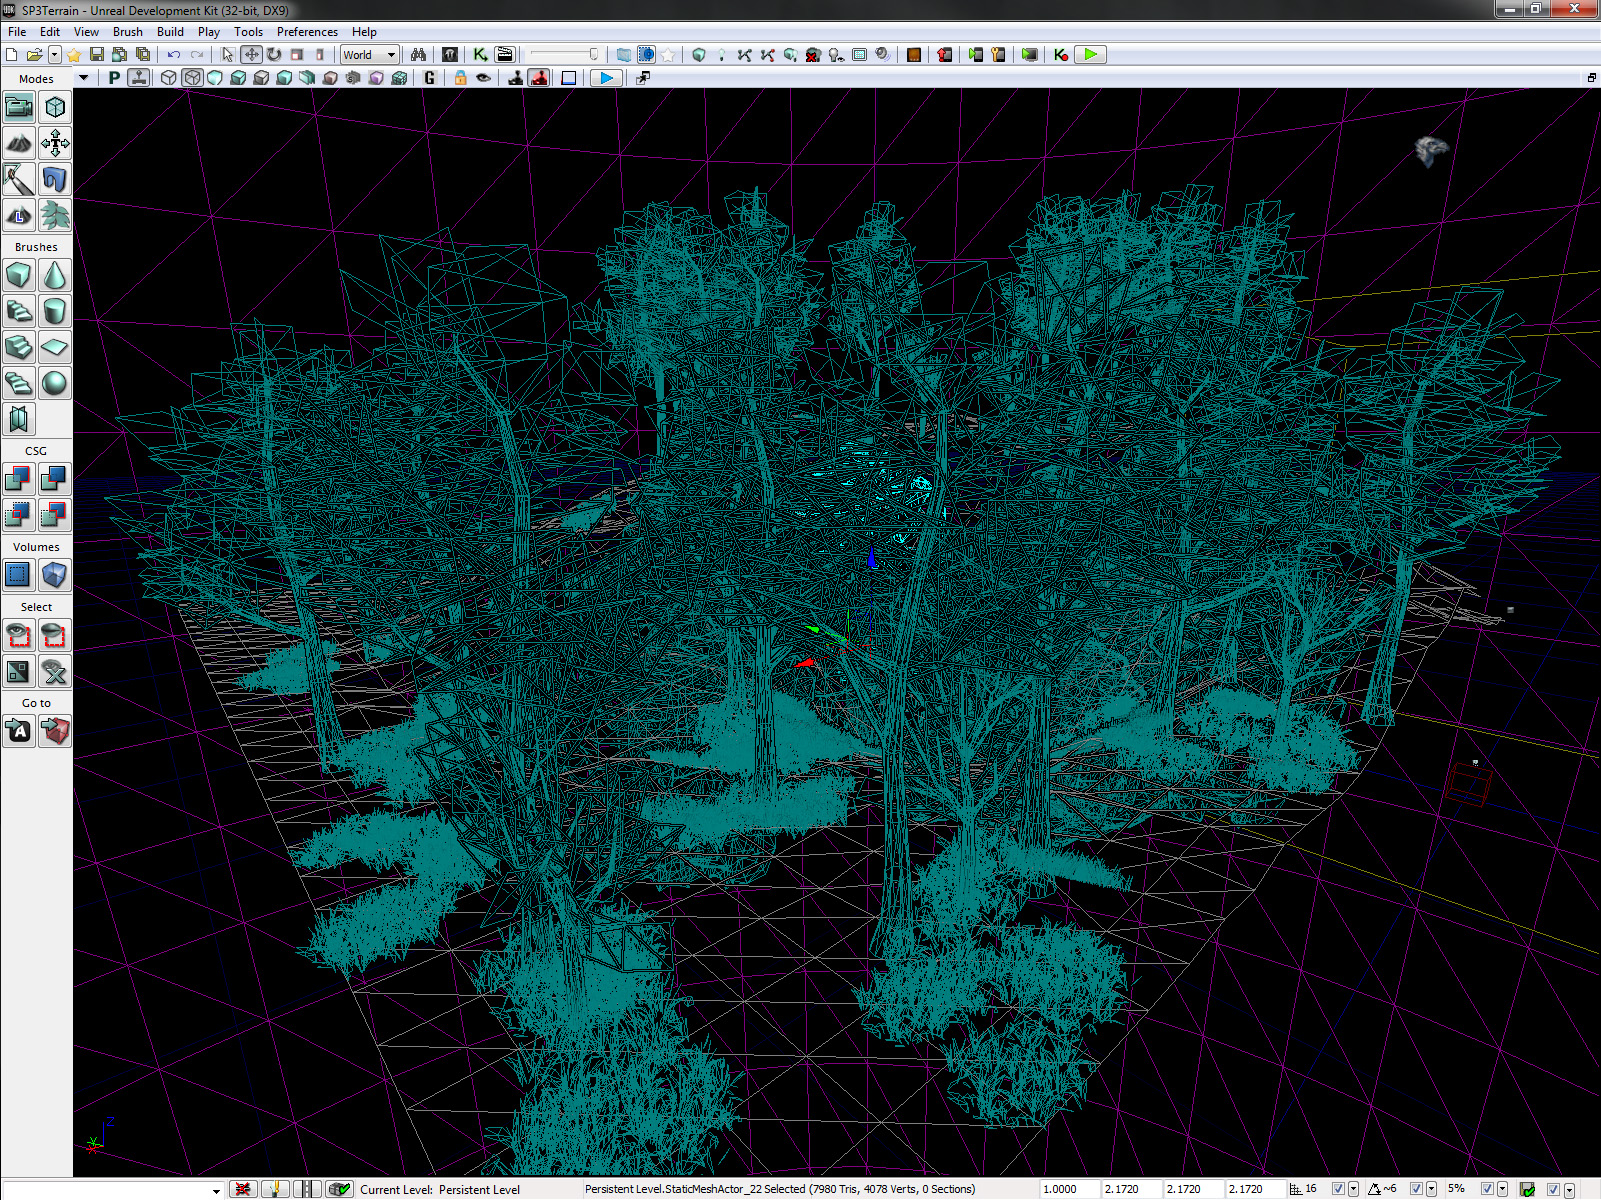Go to builder brush red cube icon

tap(55, 731)
